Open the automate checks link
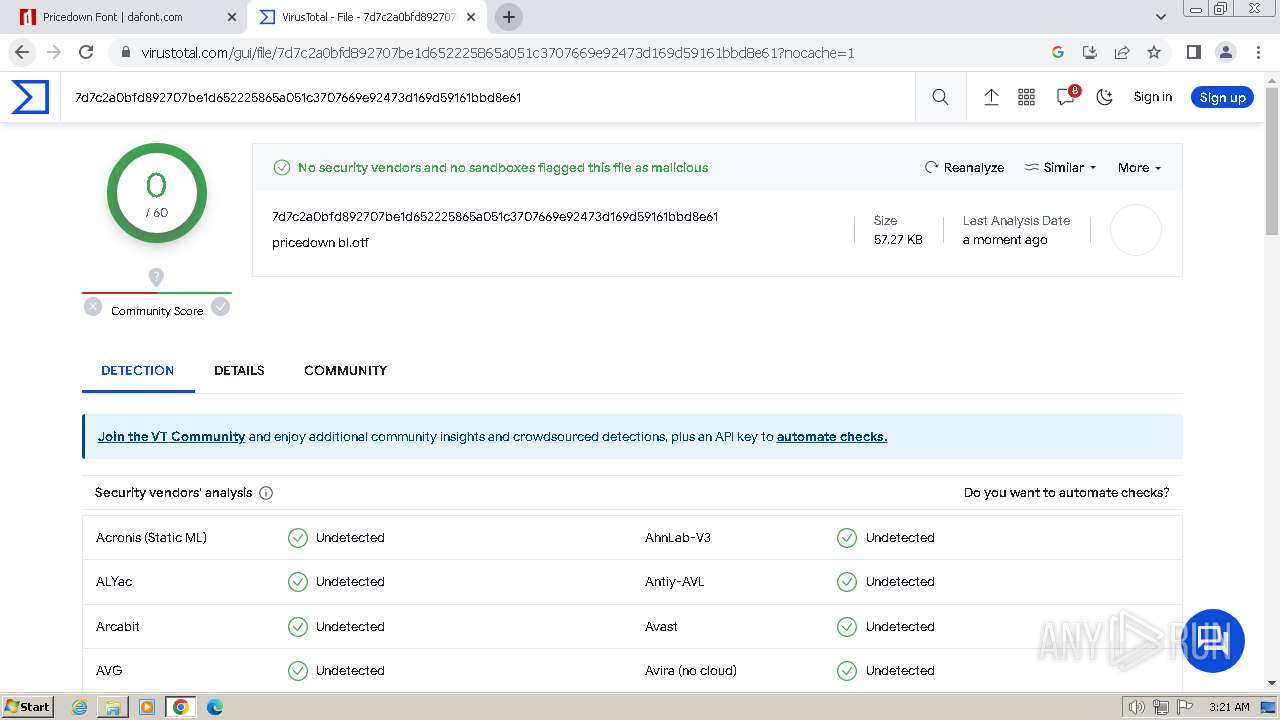The width and height of the screenshot is (1280, 720). pos(832,436)
